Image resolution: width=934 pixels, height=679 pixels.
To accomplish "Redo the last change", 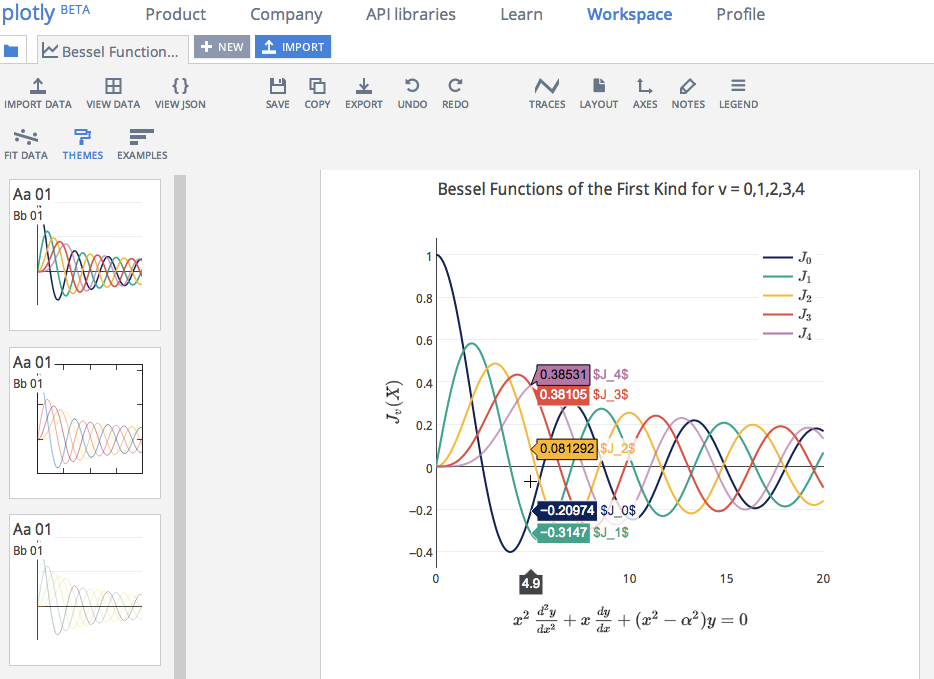I will pyautogui.click(x=455, y=93).
